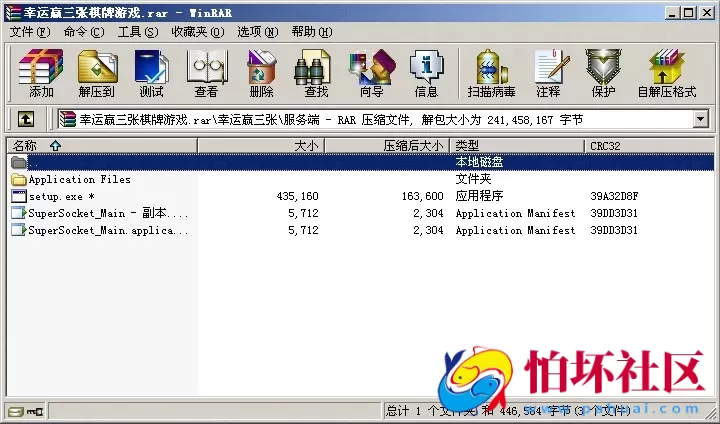Click the setup.exe file icon
This screenshot has height=424, width=720.
tap(18, 196)
